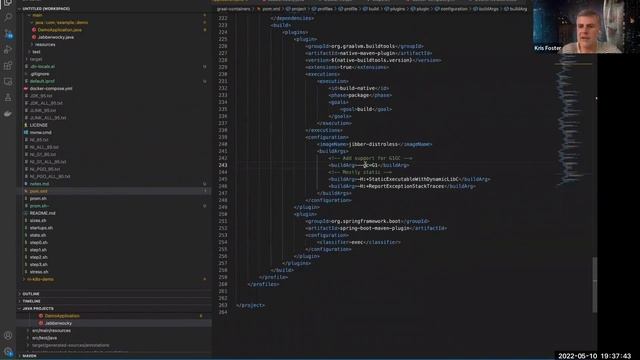Click the StaticExecutableWithDynamicLibC buildArg line

(409, 180)
